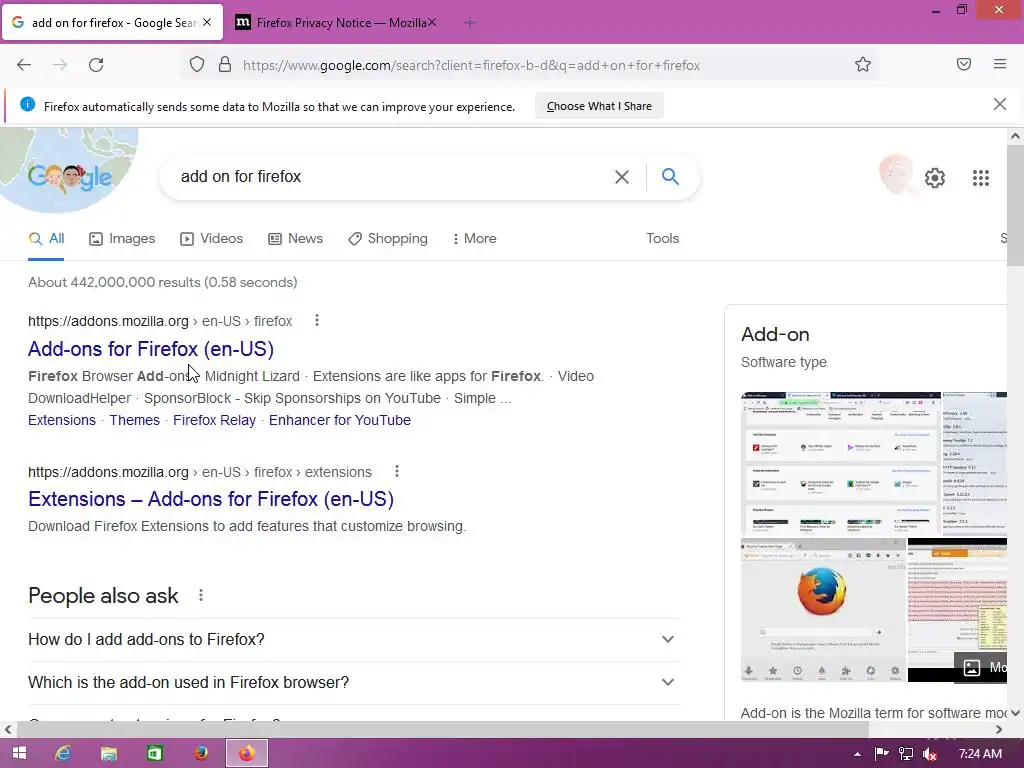Open the tracking protection shield icon
This screenshot has height=768, width=1024.
(x=197, y=65)
